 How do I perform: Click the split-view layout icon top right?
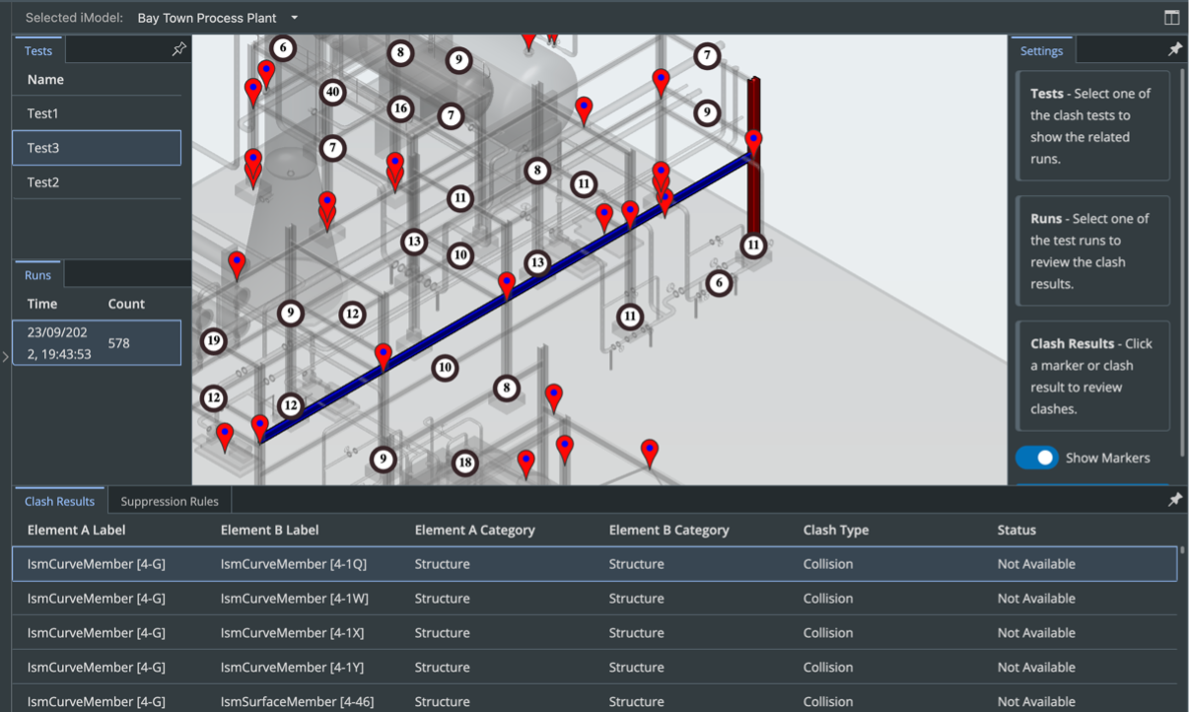pos(1171,16)
